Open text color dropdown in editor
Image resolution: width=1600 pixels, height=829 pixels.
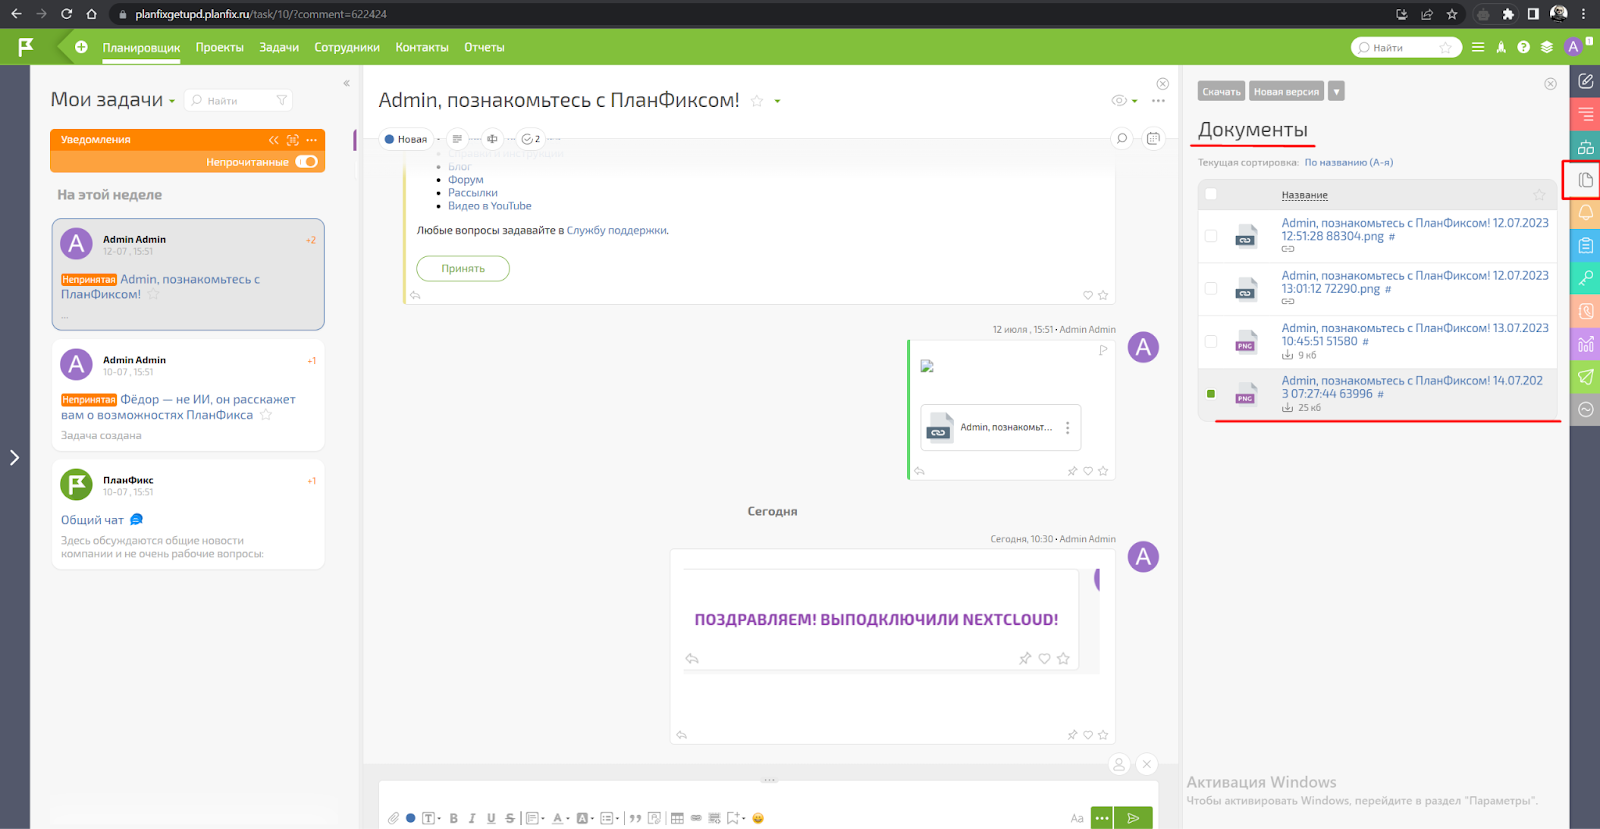click(560, 818)
